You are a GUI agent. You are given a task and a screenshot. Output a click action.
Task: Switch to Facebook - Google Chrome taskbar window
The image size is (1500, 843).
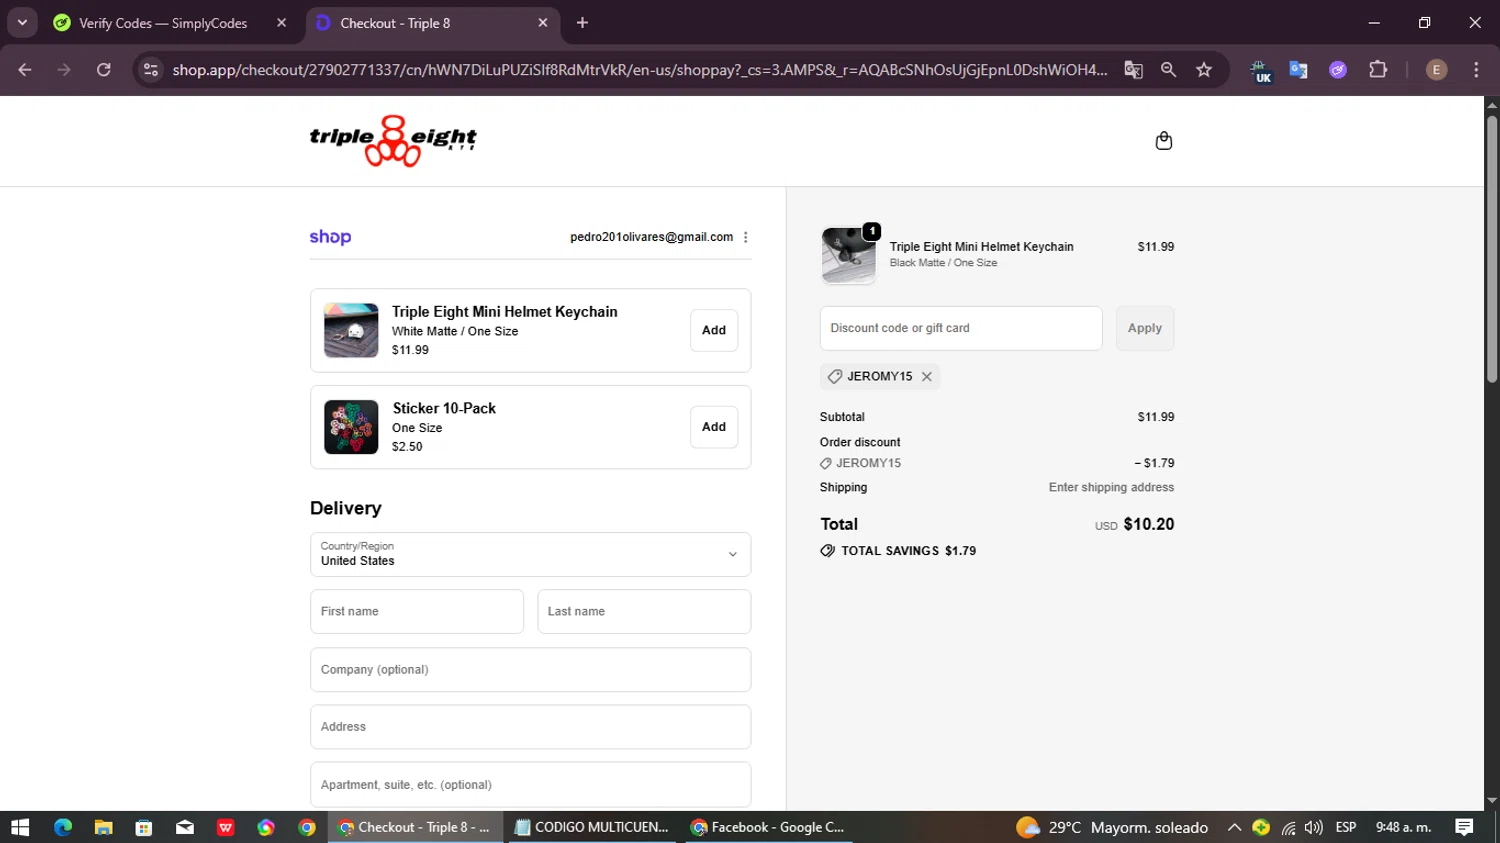pyautogui.click(x=768, y=827)
